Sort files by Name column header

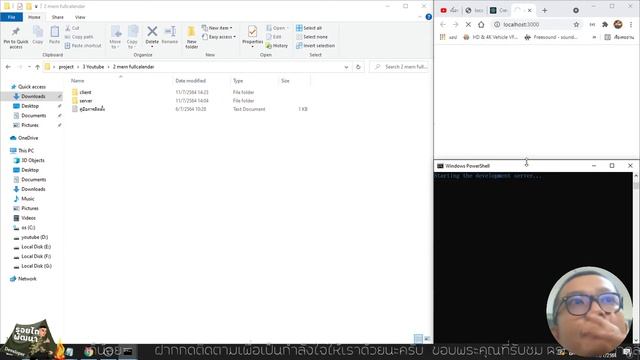pos(78,81)
